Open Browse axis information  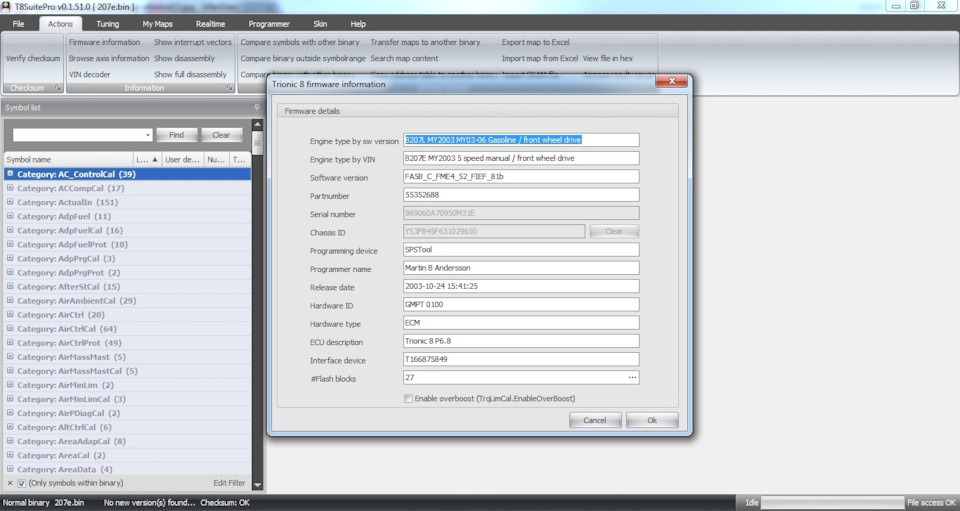[x=109, y=58]
